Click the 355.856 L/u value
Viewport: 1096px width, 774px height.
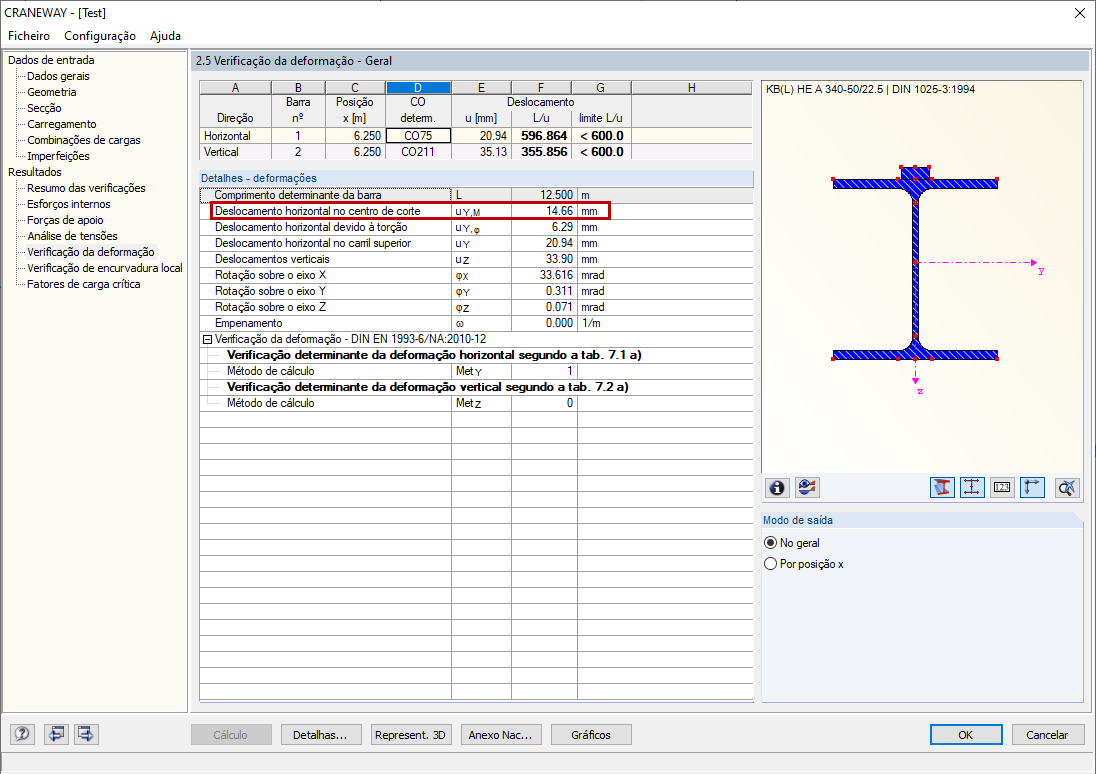coord(542,152)
